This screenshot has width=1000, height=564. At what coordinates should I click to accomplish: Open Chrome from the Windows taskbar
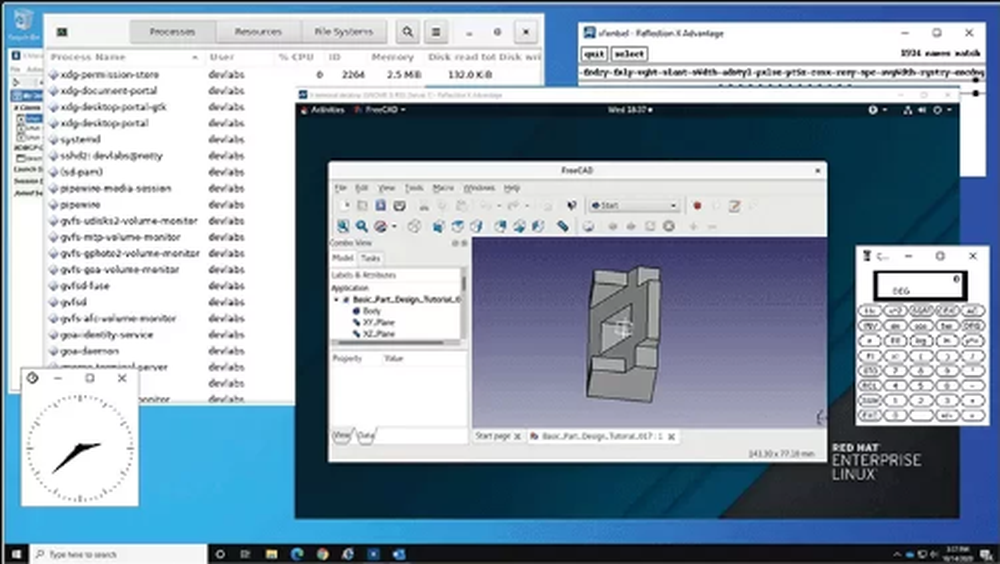323,554
